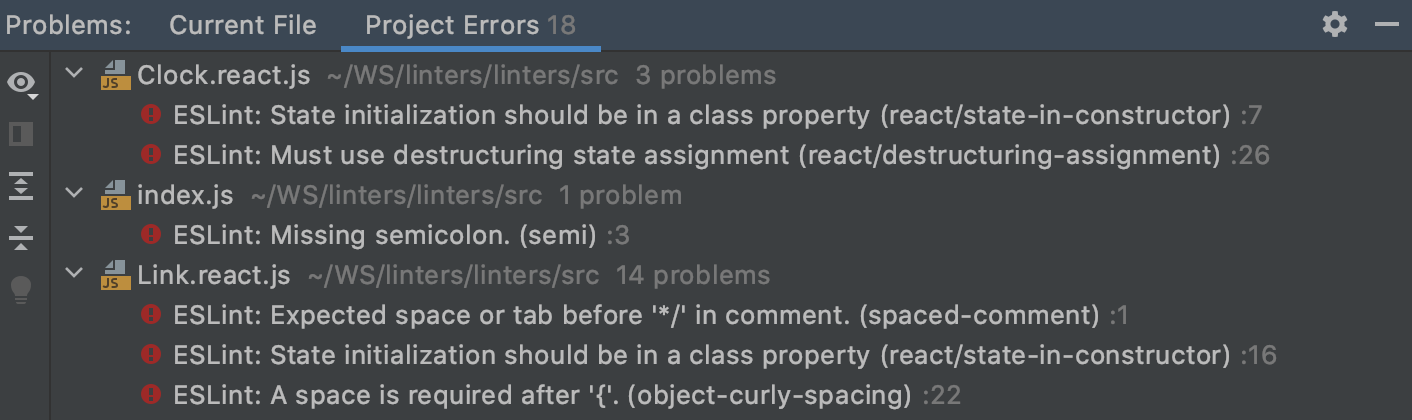The image size is (1412, 420).
Task: Select the Project Errors tab
Action: tap(470, 25)
